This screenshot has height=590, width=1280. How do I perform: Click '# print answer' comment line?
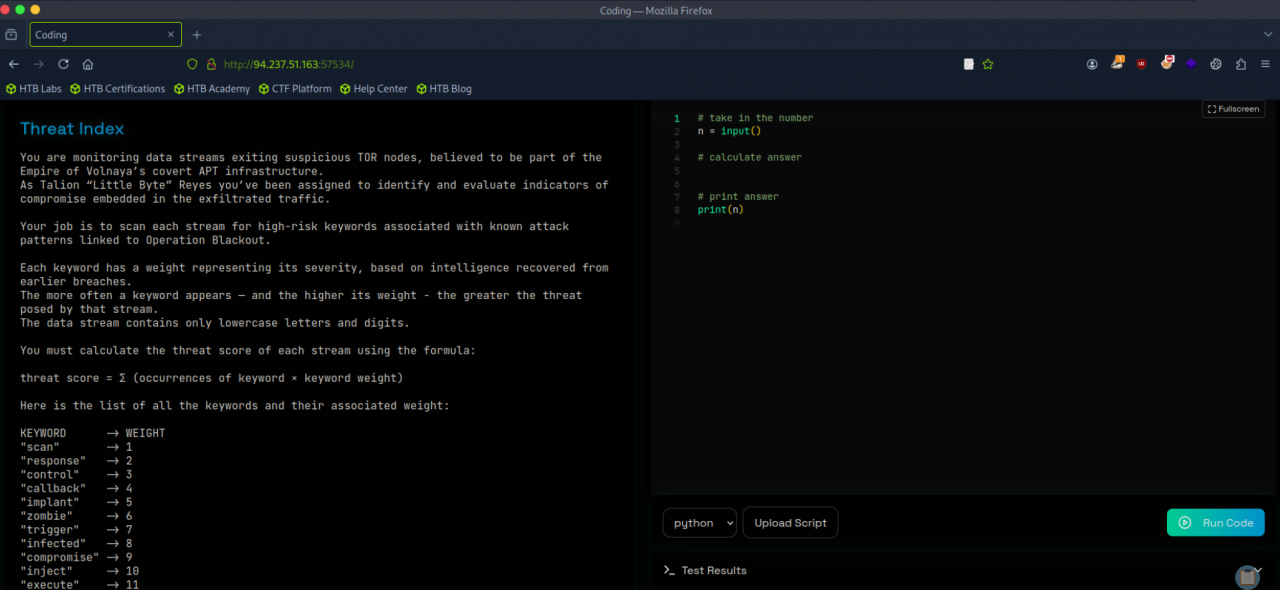(738, 197)
